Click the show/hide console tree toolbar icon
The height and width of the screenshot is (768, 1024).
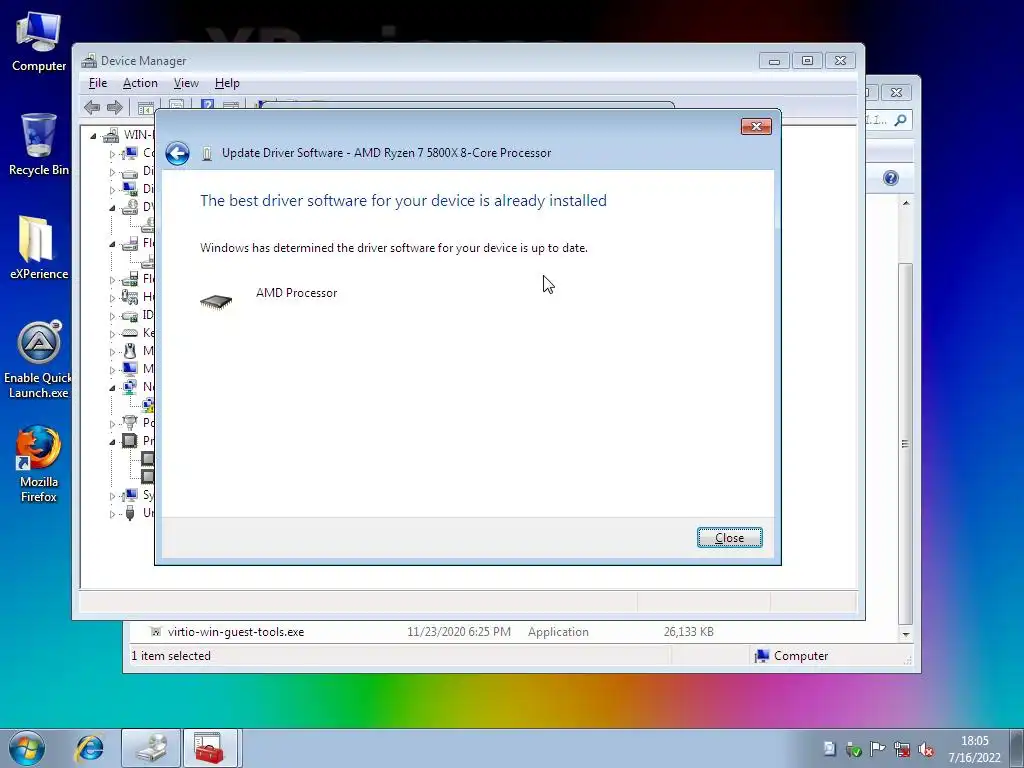(146, 108)
